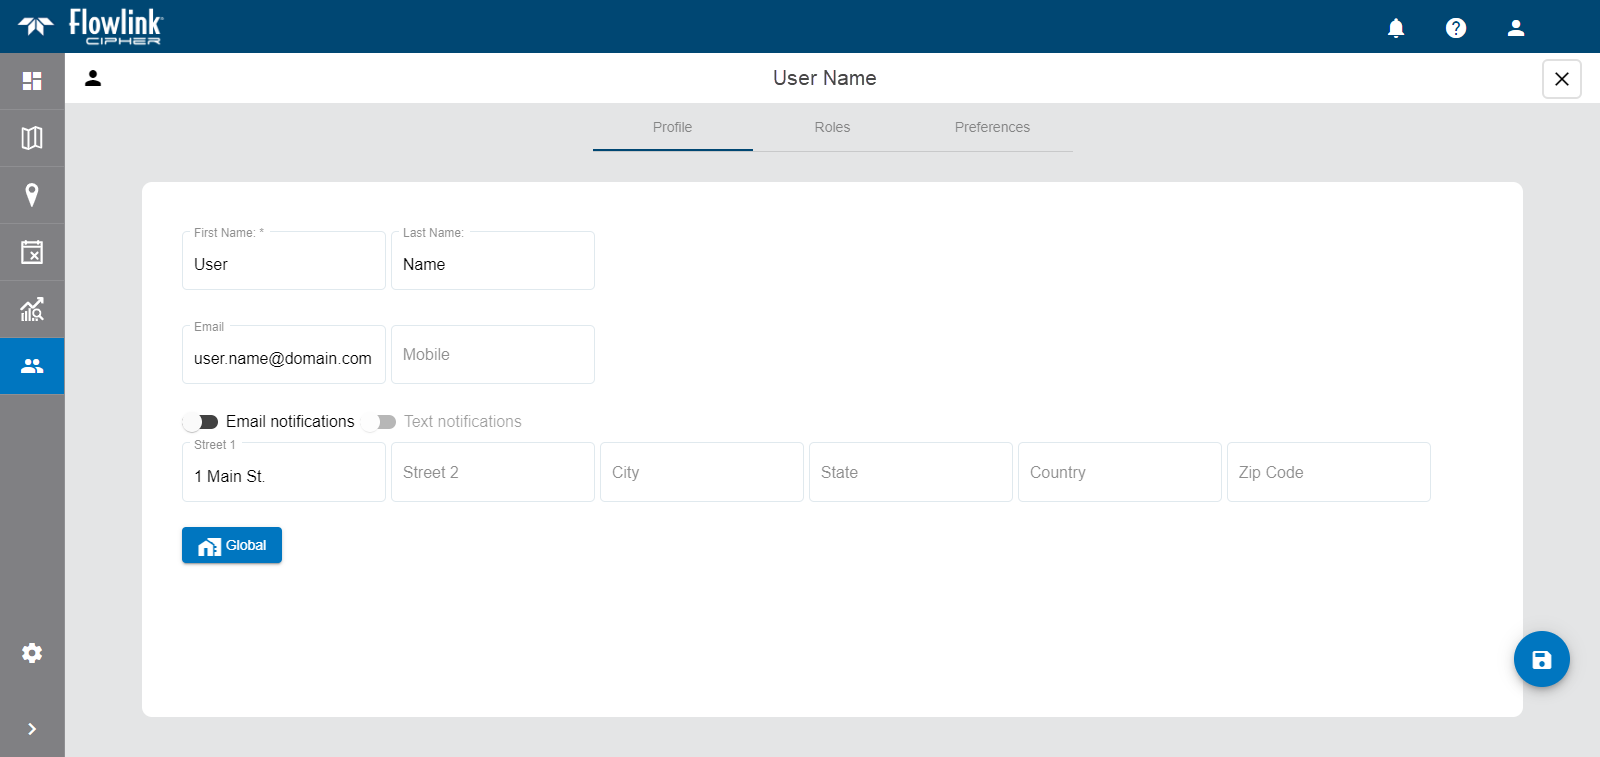Screen dimensions: 1600x757
Task: Toggle Email notifications switch
Action: pyautogui.click(x=201, y=422)
